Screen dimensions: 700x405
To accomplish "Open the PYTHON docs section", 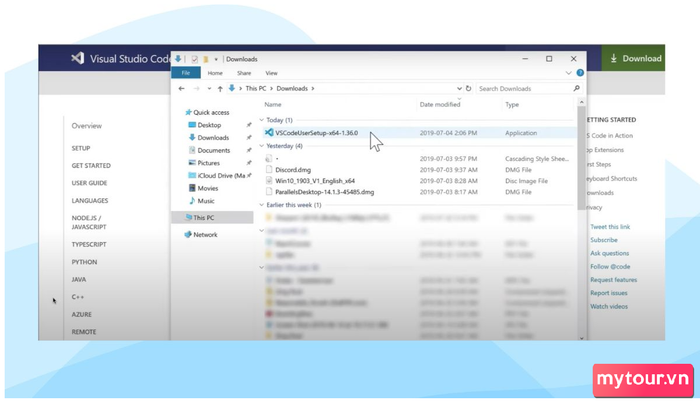I will 84,262.
